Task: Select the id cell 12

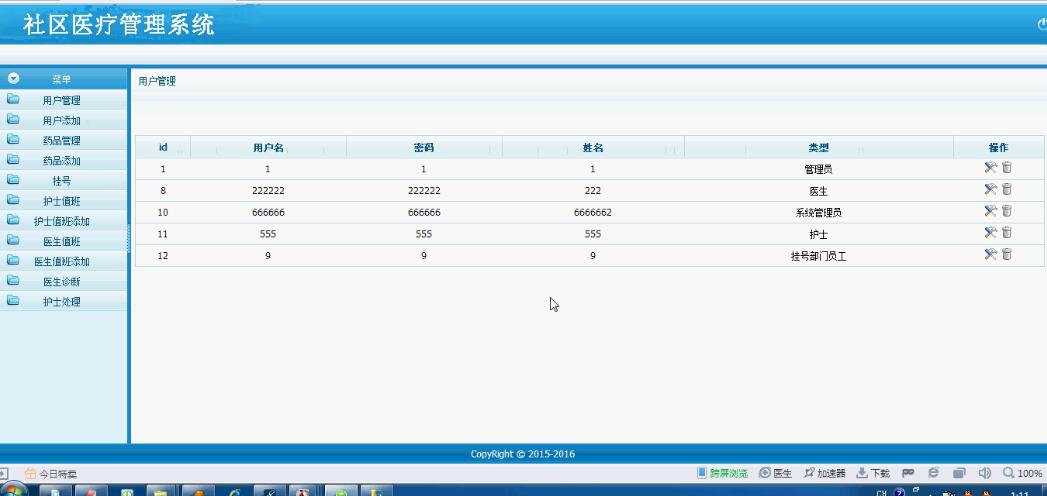Action: click(x=163, y=256)
